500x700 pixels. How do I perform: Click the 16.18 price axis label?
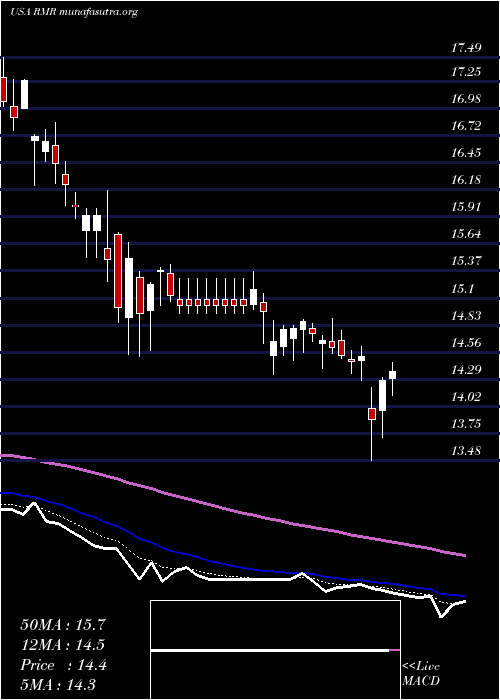click(466, 180)
